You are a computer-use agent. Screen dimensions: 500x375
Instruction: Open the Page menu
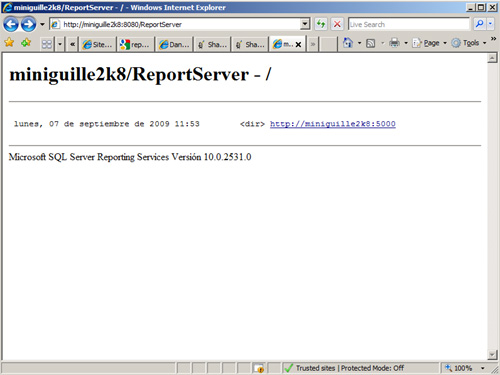coord(429,43)
